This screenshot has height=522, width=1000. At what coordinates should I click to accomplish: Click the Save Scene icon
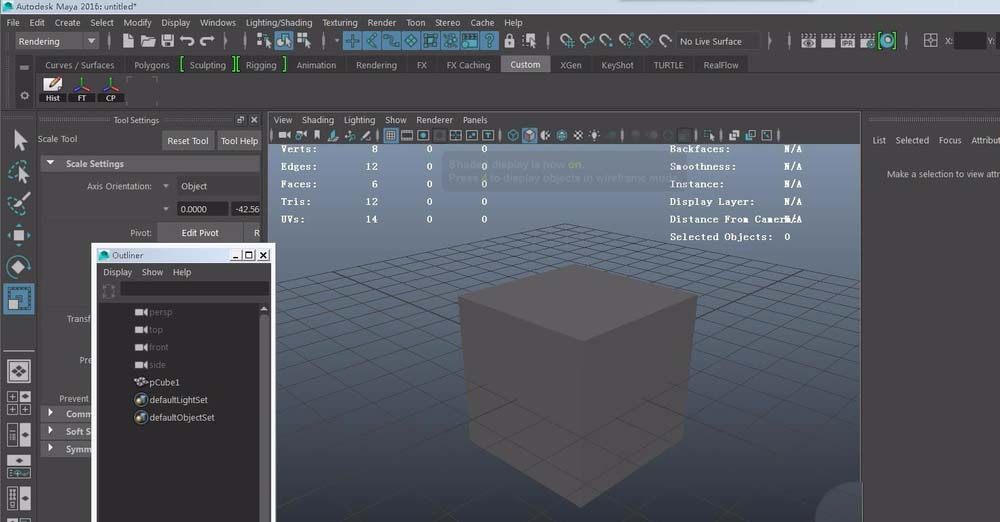click(168, 41)
